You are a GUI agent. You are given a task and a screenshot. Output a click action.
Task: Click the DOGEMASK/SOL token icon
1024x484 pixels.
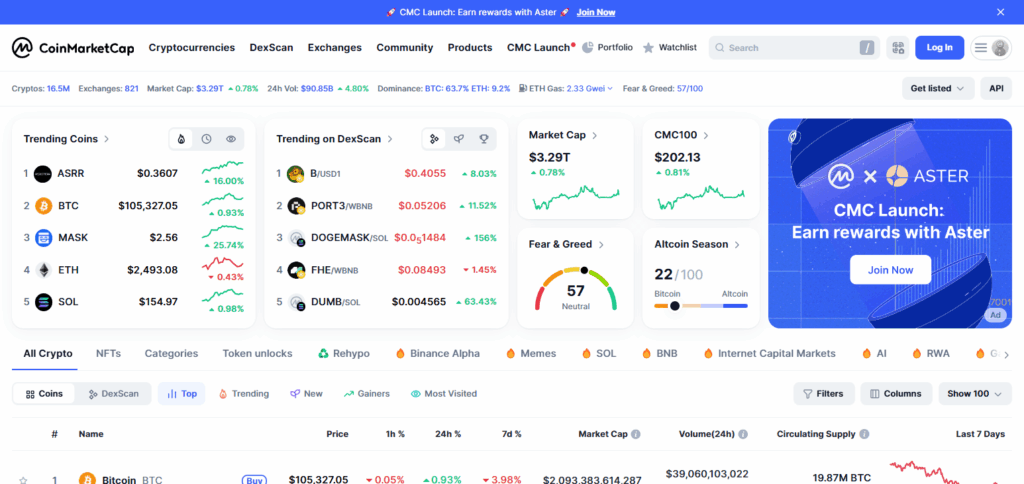(x=296, y=238)
